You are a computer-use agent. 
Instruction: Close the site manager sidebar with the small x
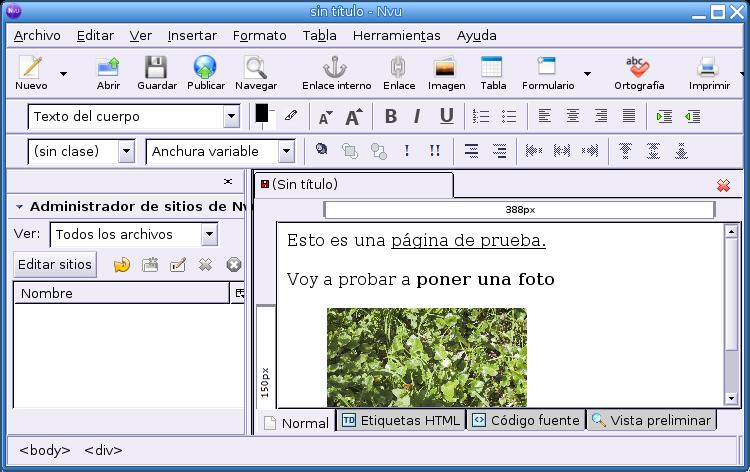228,181
